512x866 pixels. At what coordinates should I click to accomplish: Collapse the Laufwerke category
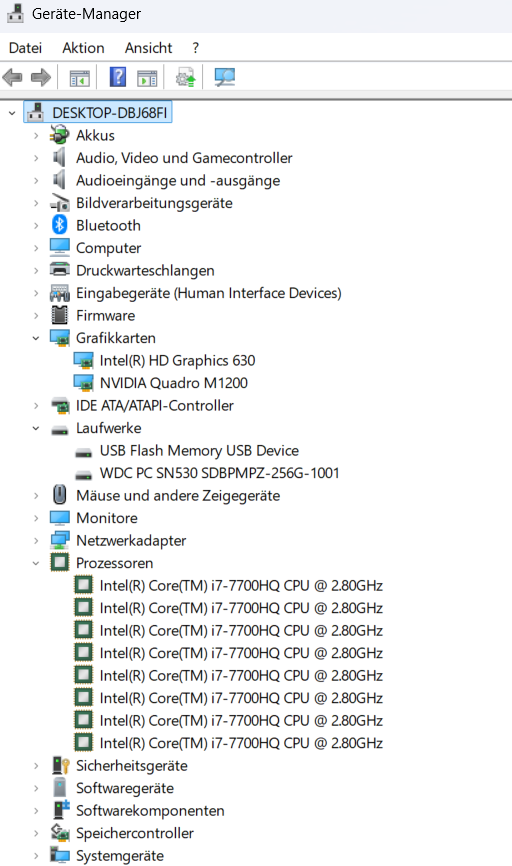[36, 428]
